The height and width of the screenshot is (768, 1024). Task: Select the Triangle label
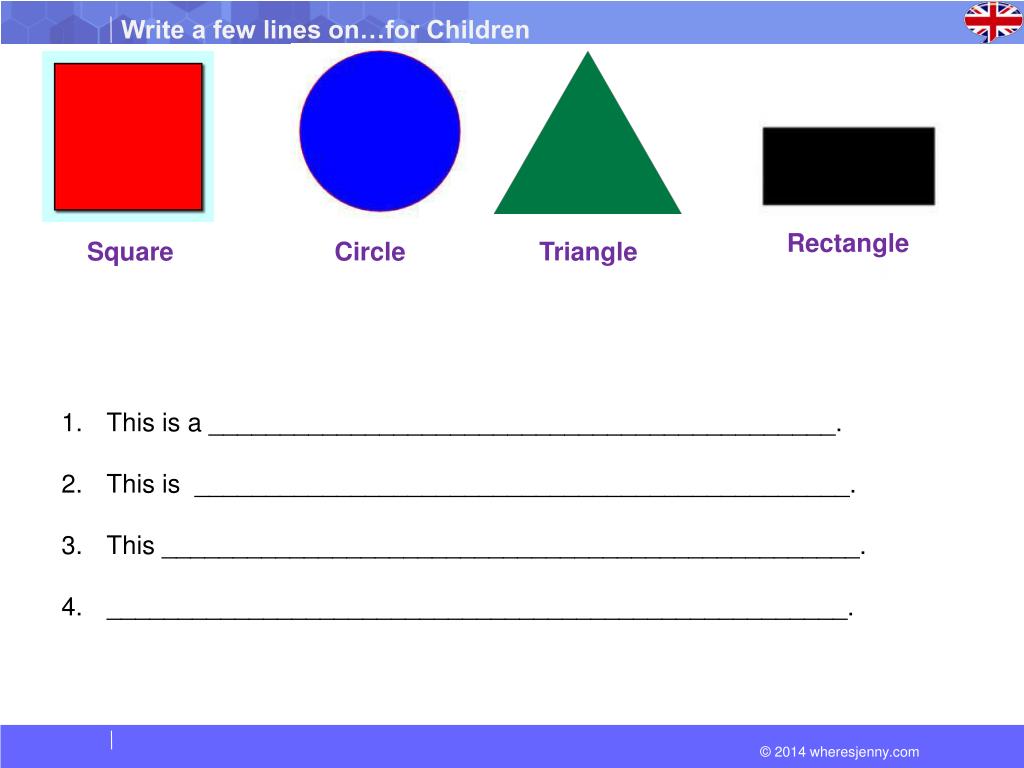pyautogui.click(x=588, y=252)
